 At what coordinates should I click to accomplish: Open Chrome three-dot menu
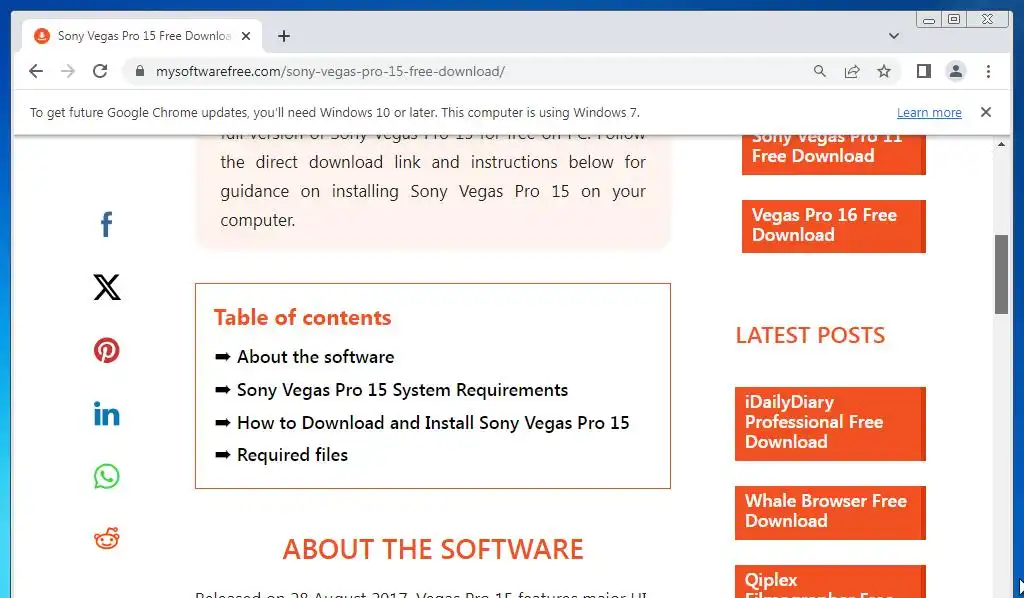click(988, 71)
